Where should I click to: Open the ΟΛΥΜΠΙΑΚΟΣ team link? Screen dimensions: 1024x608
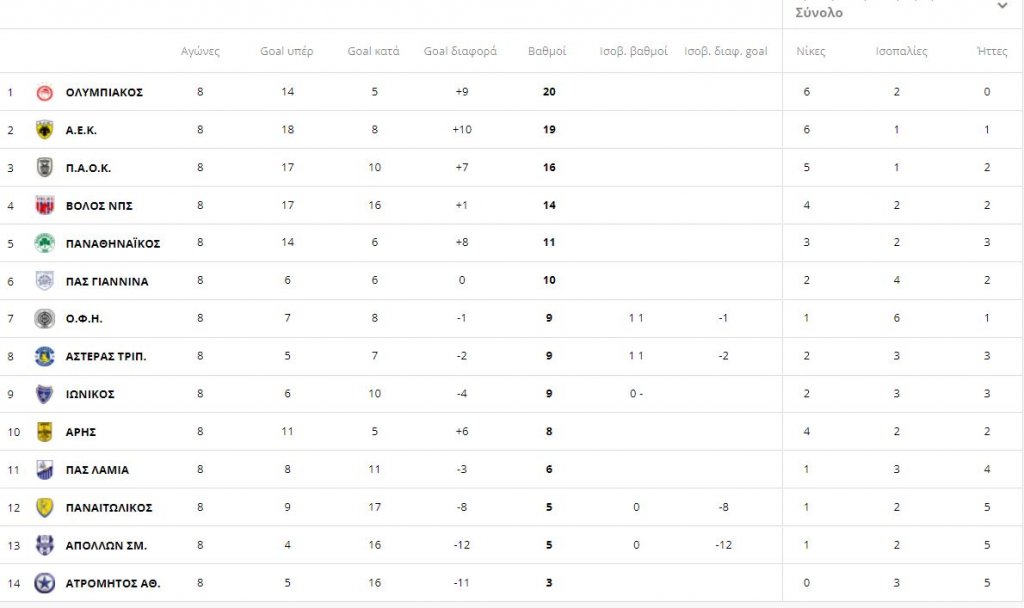point(104,92)
